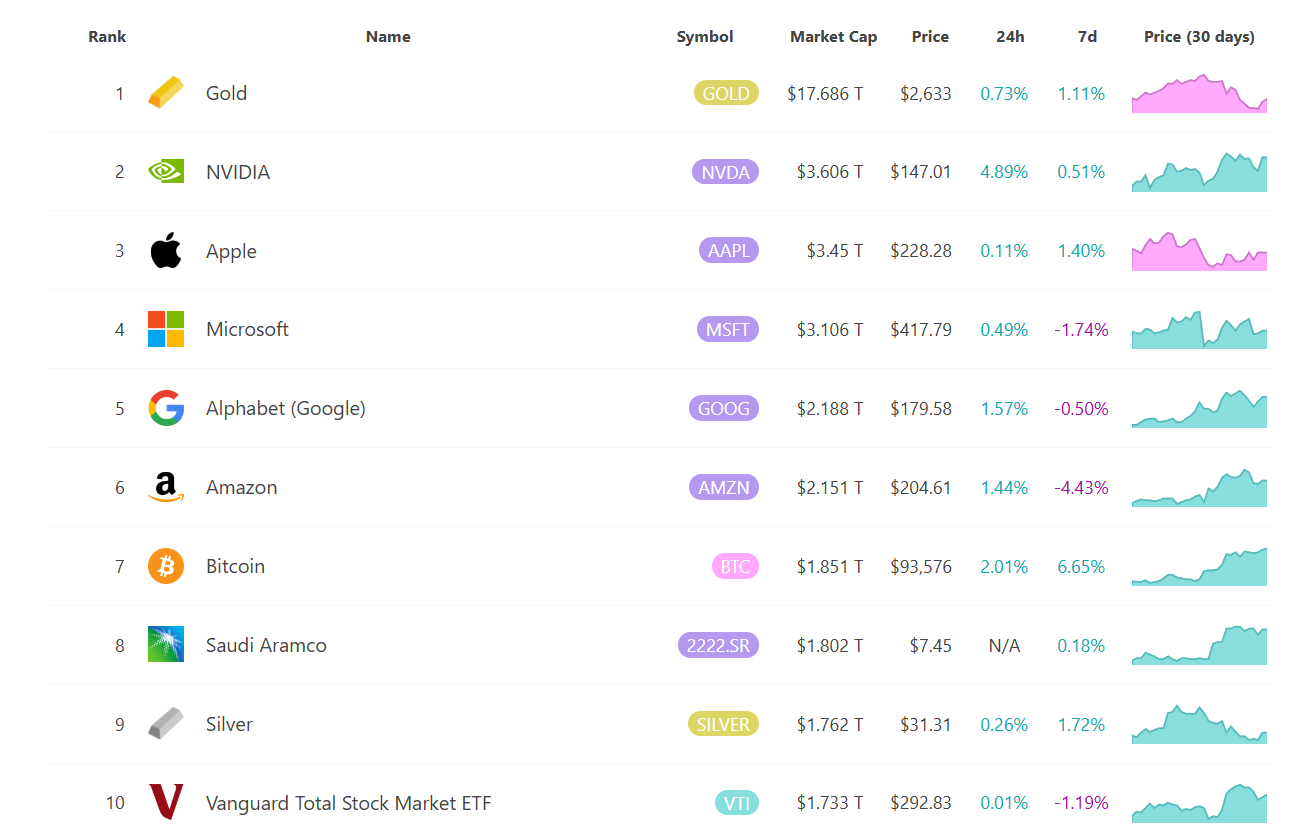The height and width of the screenshot is (834, 1299).
Task: Click the Vanguard V logo icon
Action: pyautogui.click(x=166, y=802)
